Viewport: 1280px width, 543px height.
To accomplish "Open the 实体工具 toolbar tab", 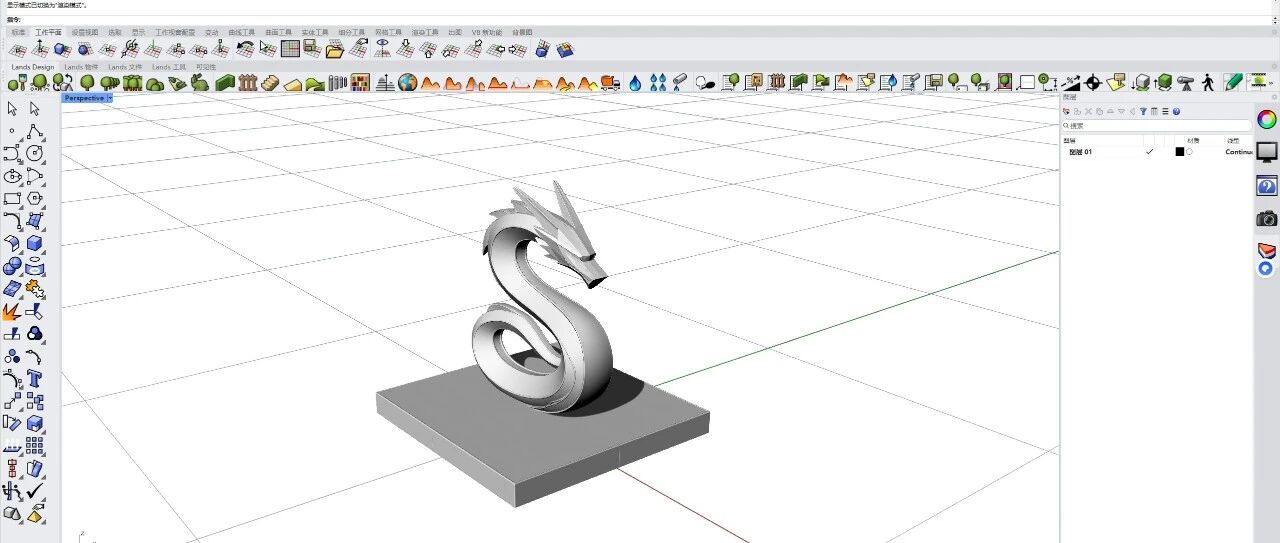I will (x=315, y=32).
